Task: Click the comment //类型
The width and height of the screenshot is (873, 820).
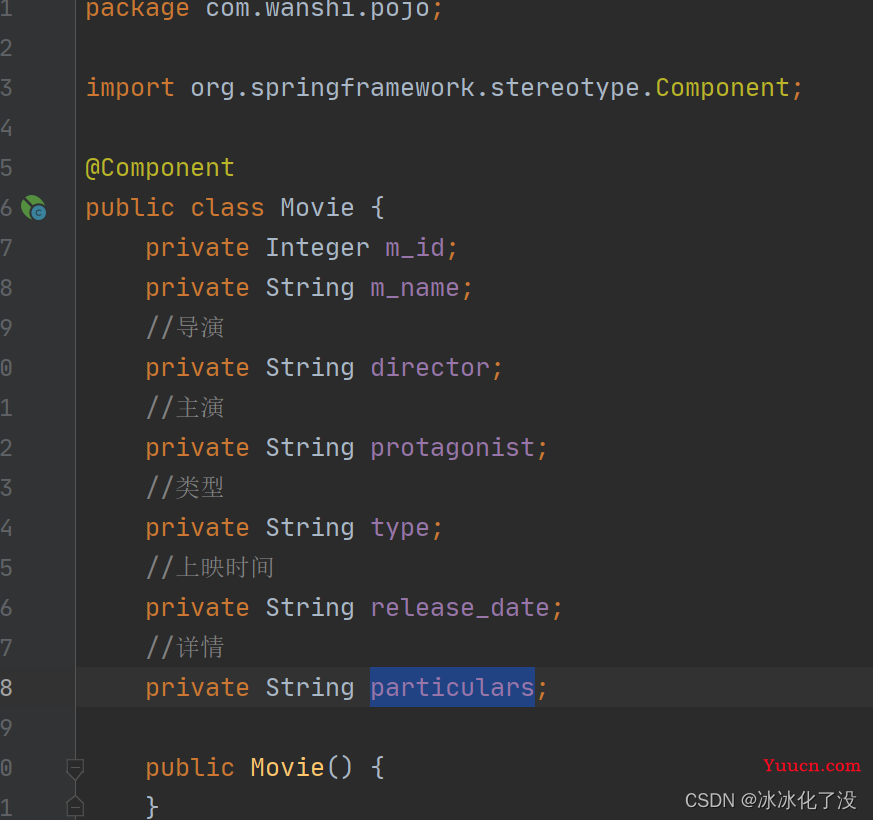Action: 185,488
